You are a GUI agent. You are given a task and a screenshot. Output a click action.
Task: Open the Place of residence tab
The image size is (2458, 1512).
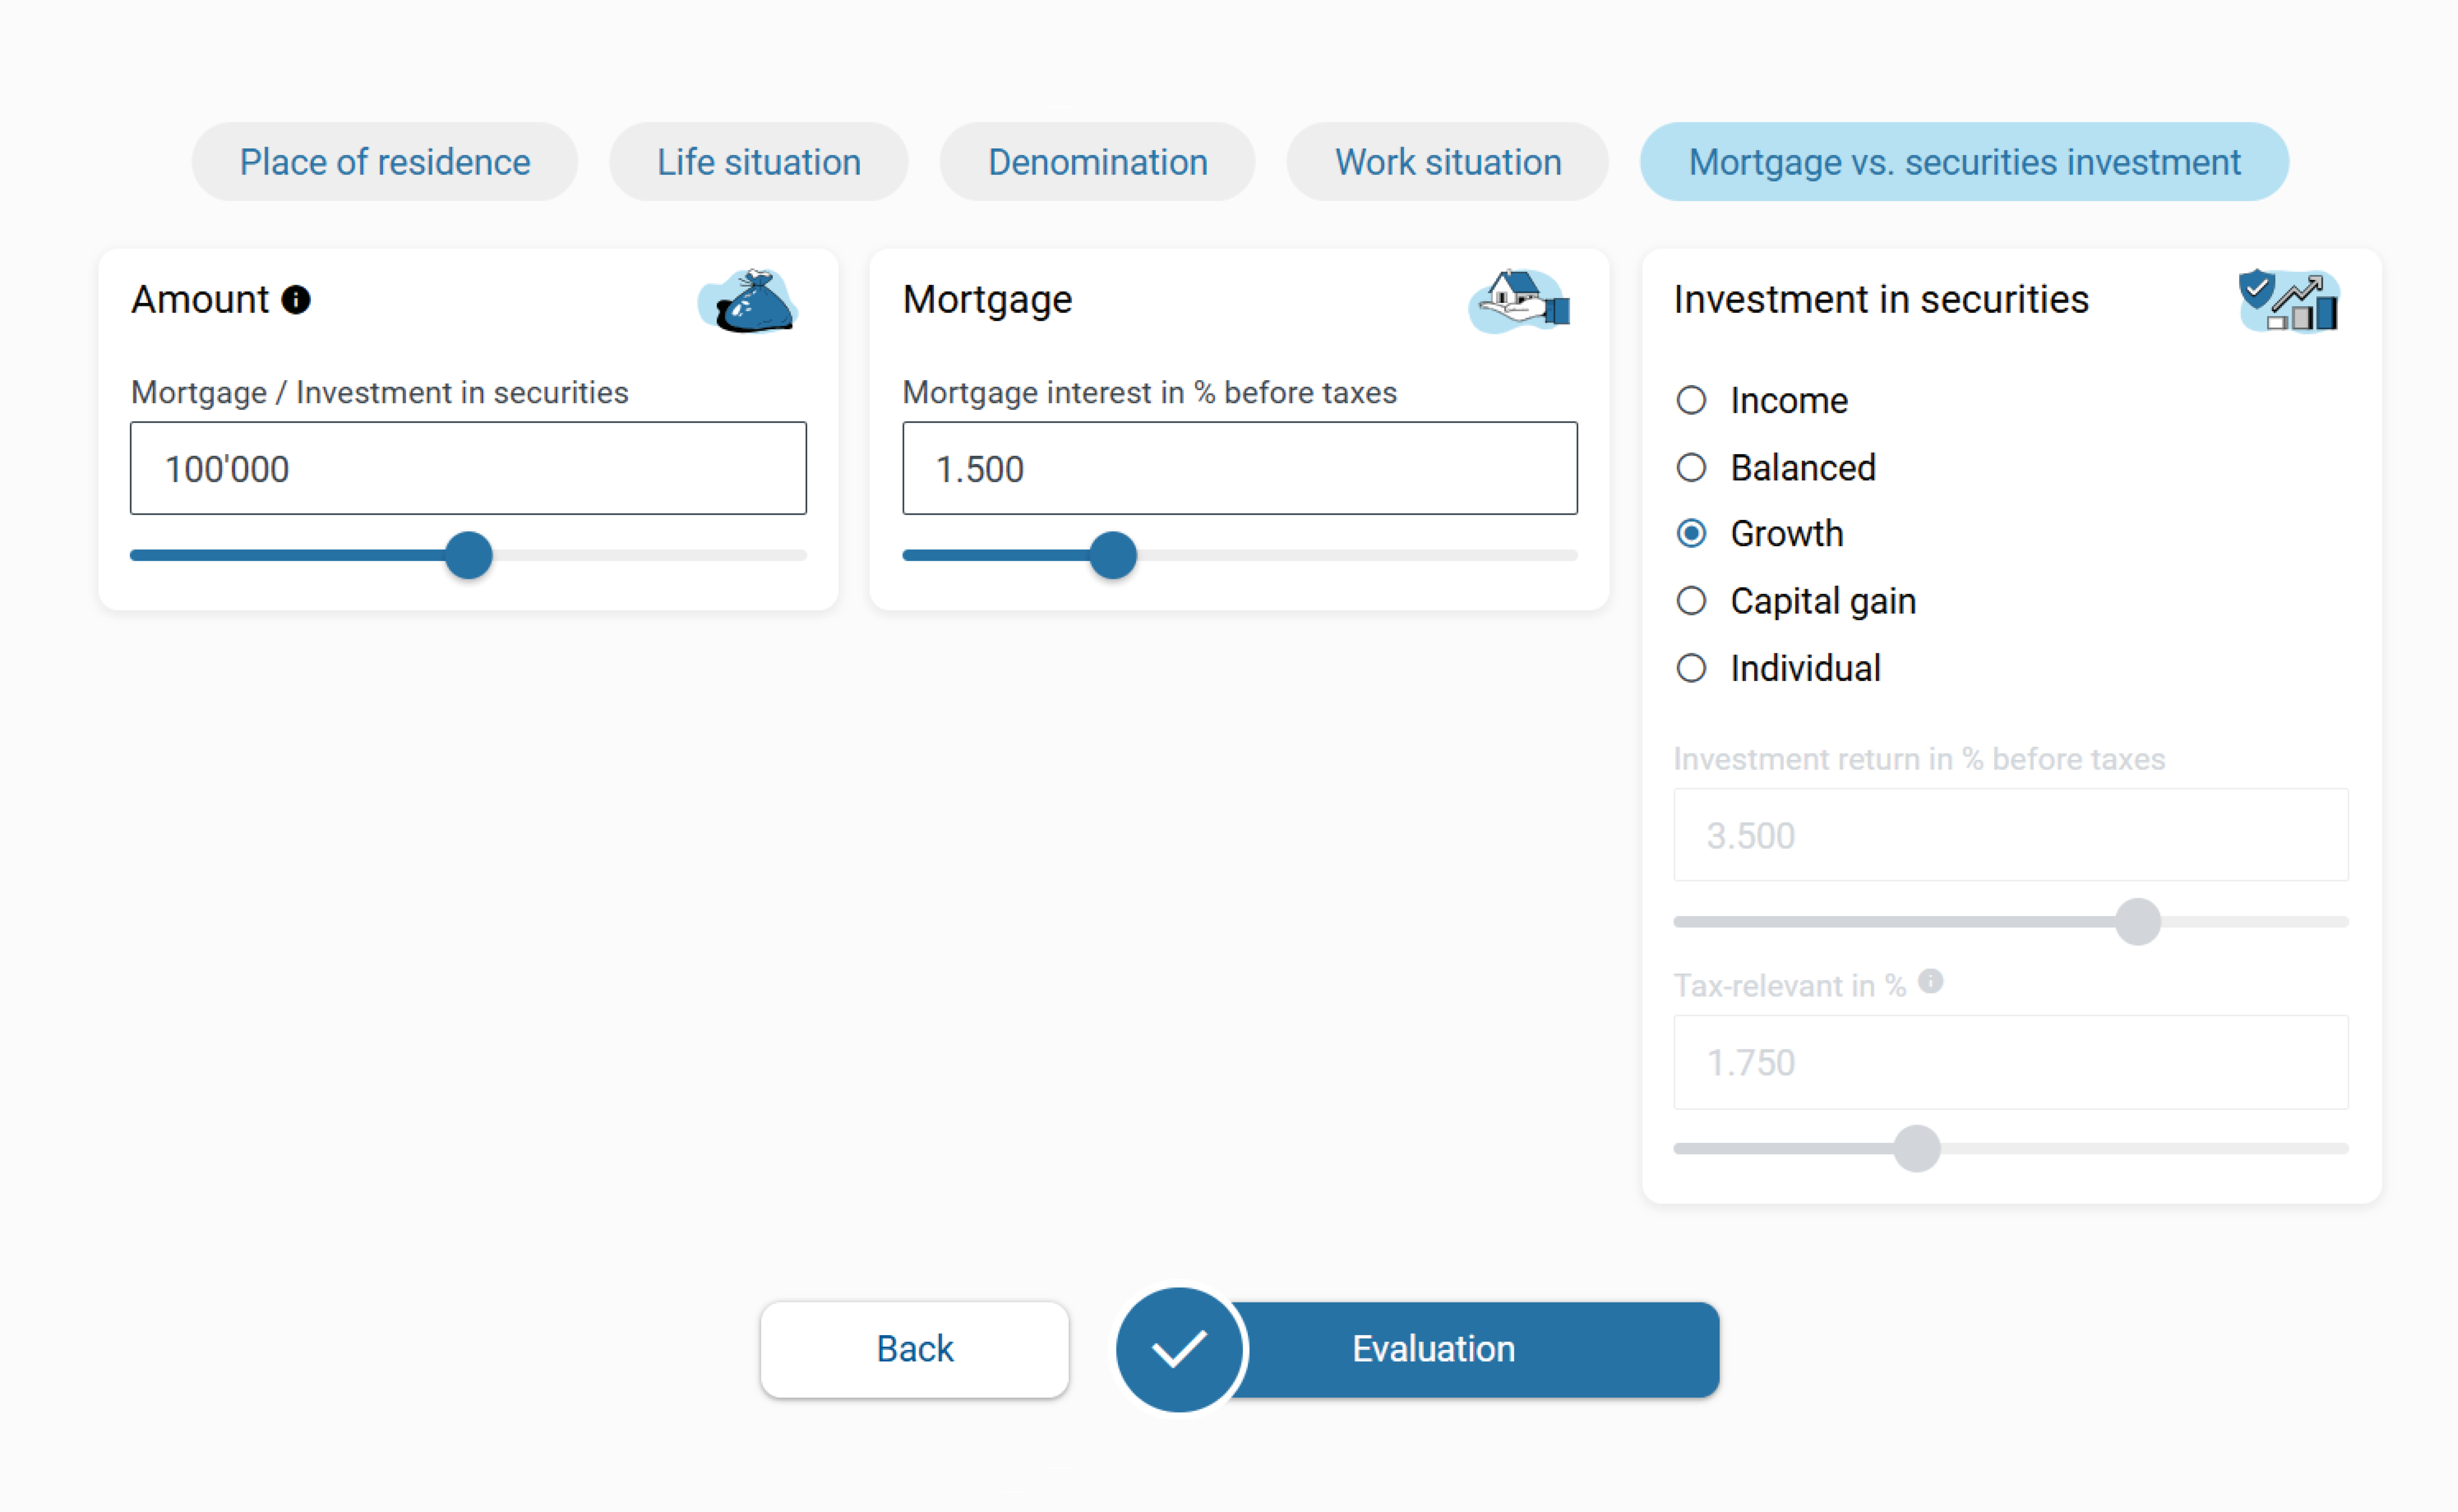(385, 162)
